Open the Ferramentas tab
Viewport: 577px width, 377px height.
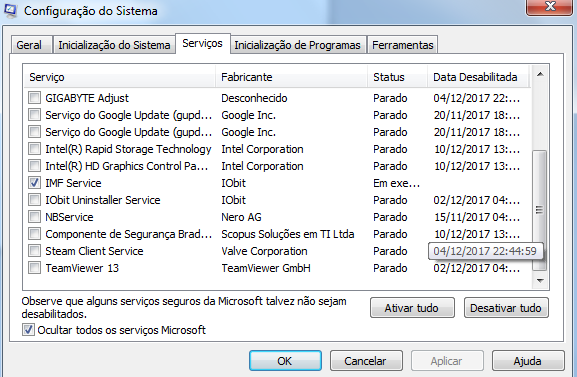pyautogui.click(x=403, y=45)
